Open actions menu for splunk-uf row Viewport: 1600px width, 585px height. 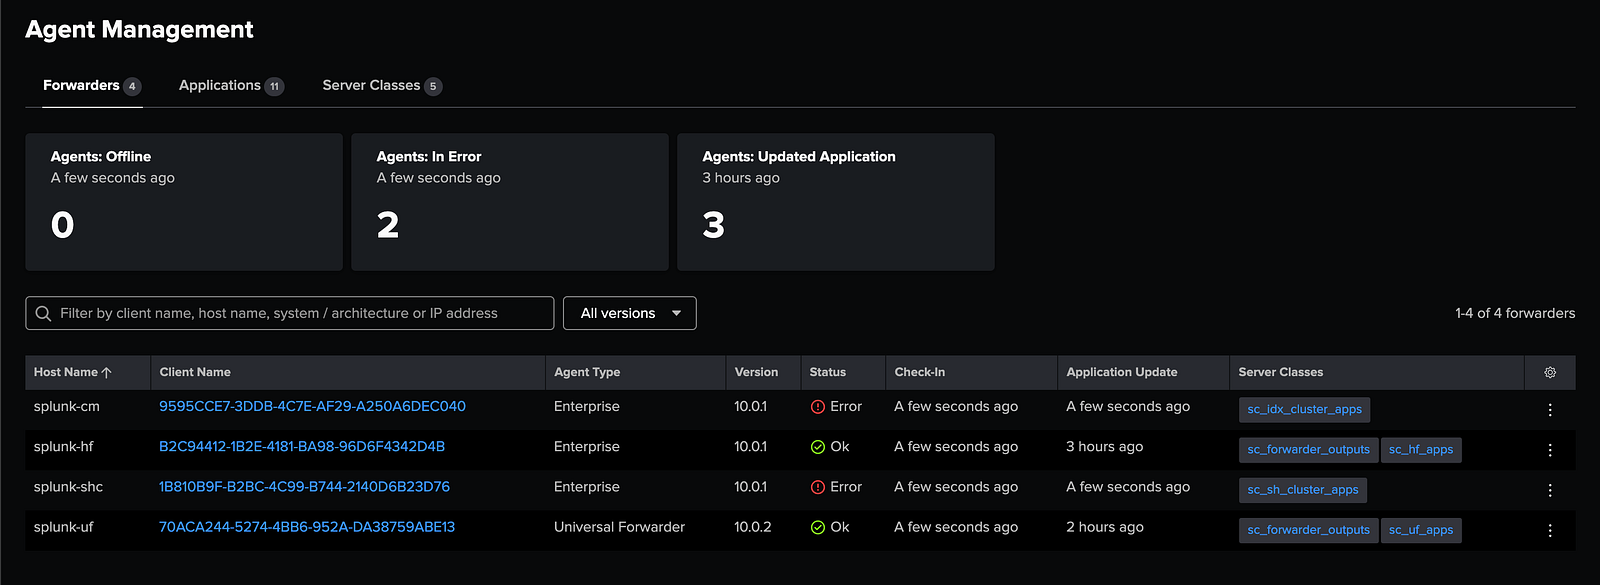pos(1549,530)
